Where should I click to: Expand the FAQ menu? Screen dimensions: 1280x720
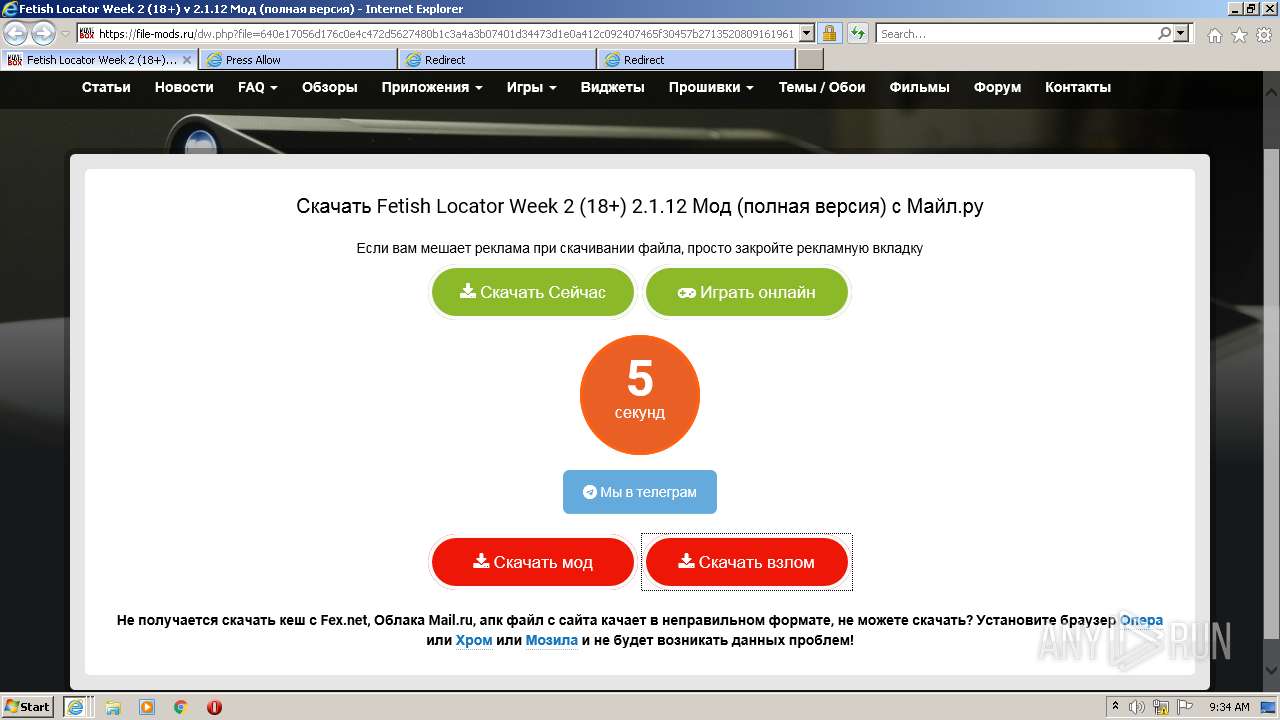click(258, 87)
